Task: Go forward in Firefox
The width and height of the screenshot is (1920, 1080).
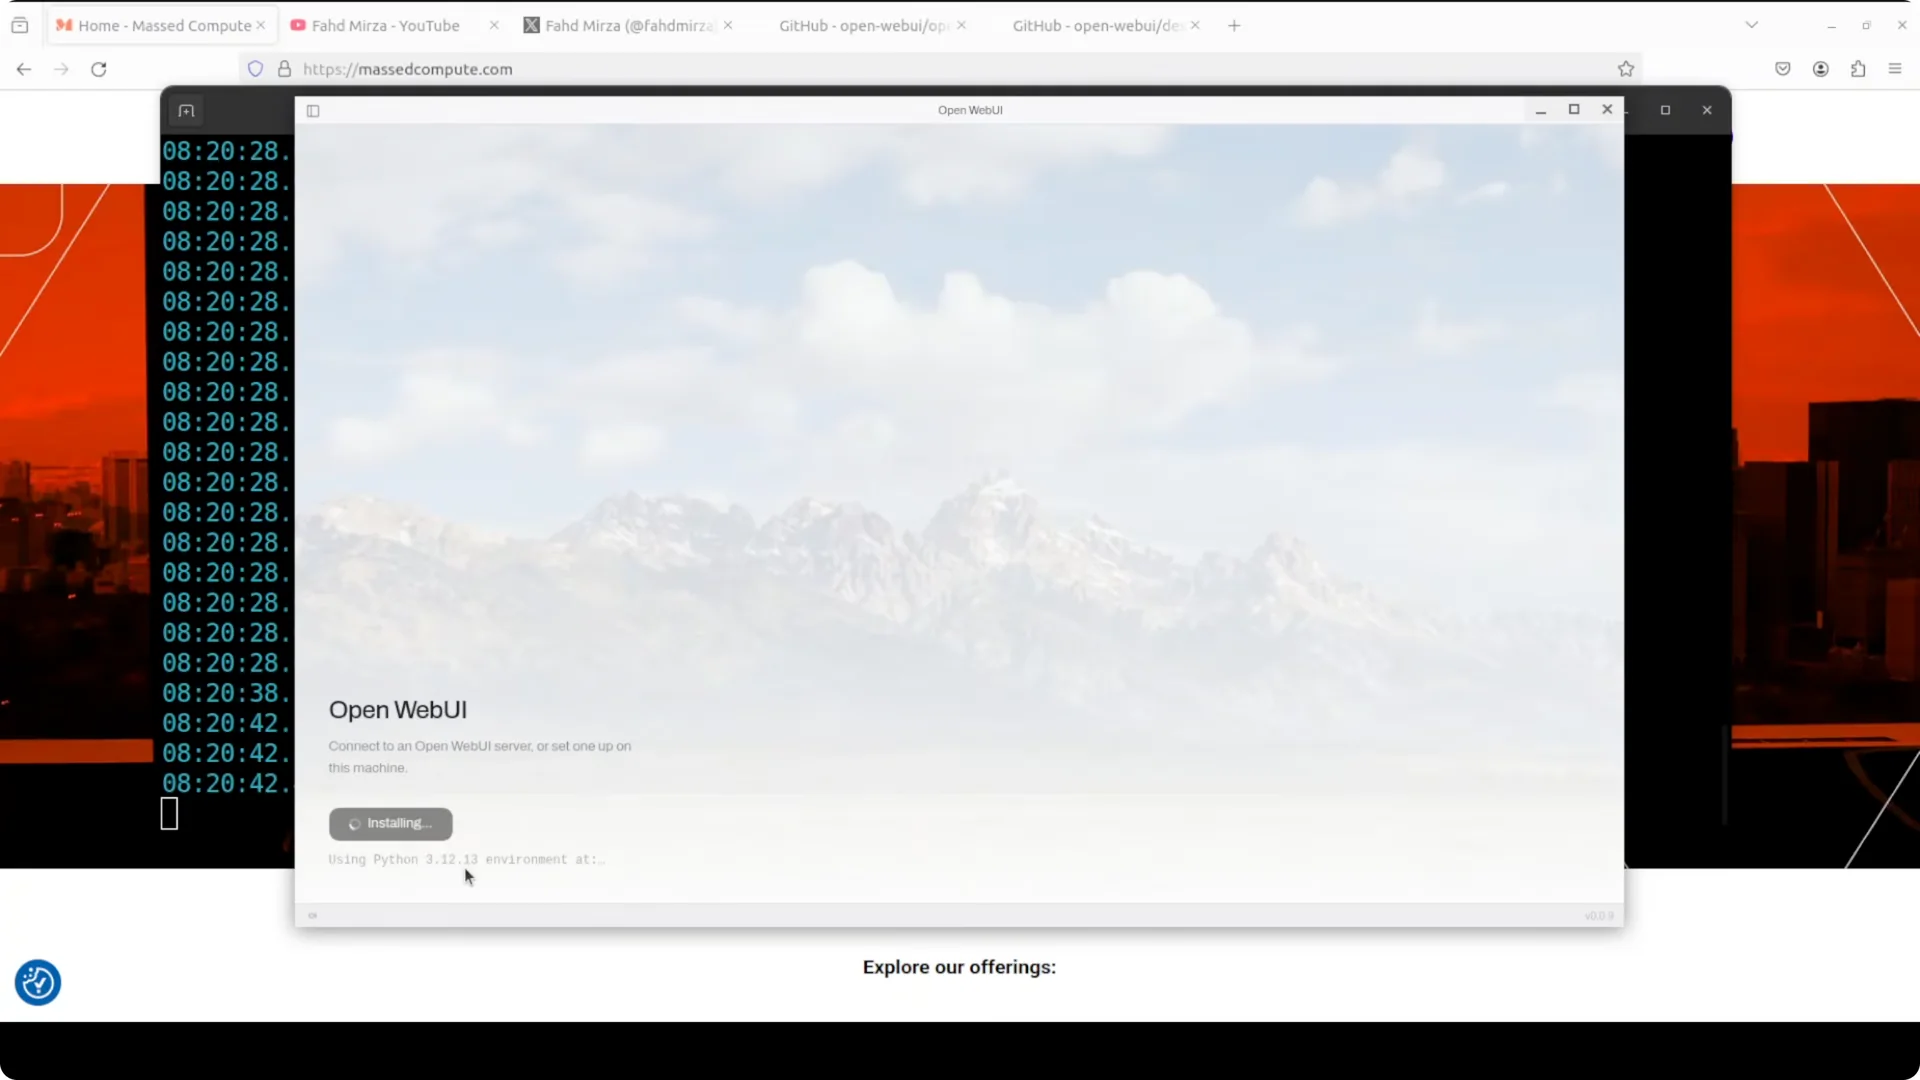Action: pyautogui.click(x=61, y=69)
